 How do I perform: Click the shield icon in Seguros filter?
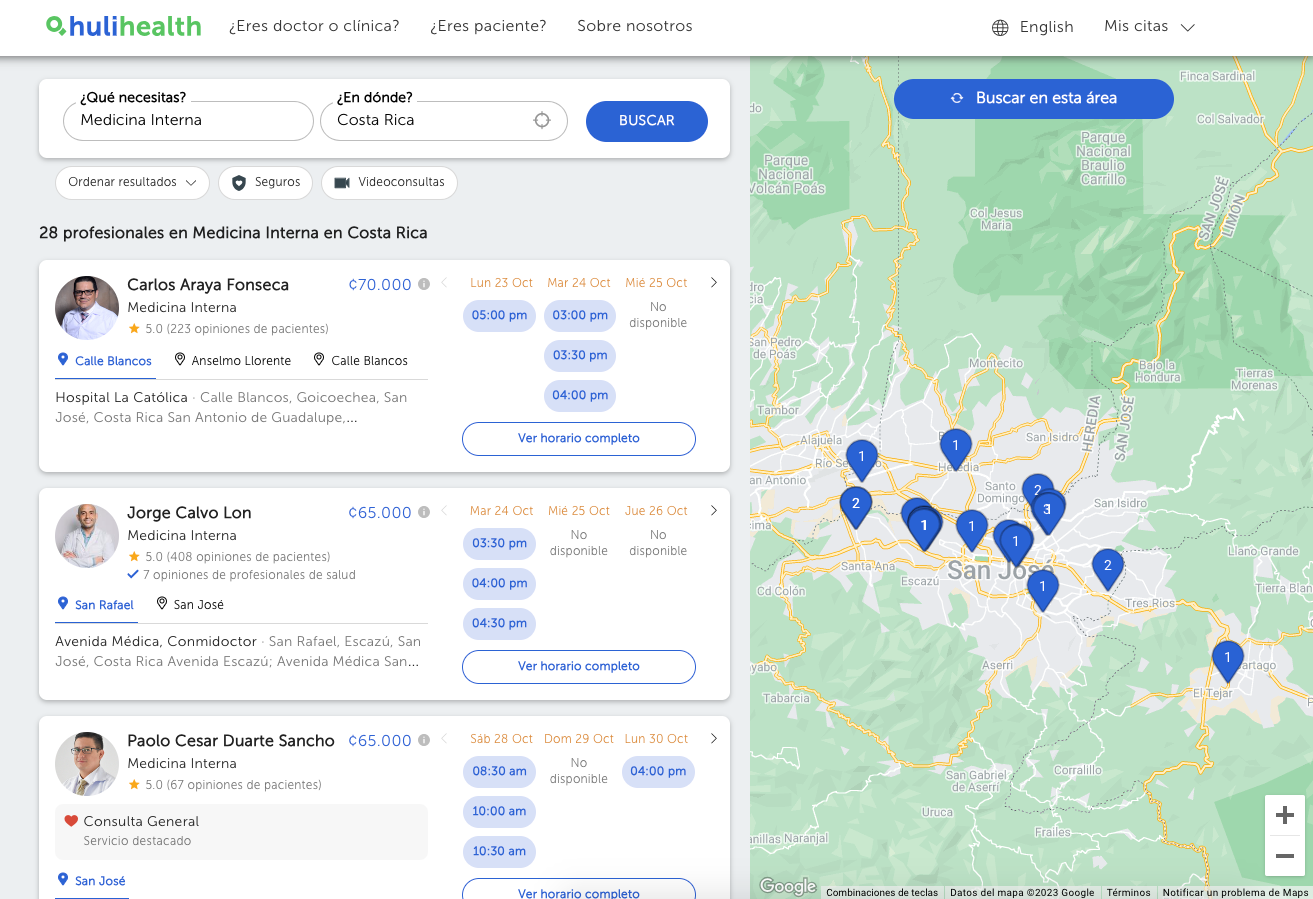point(238,183)
